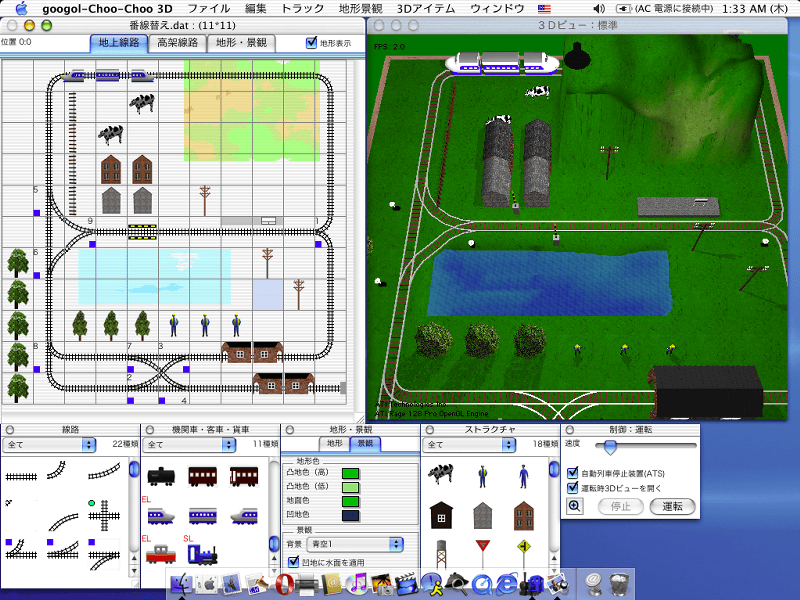Open the Trash in the Dock
The height and width of the screenshot is (600, 800).
coord(619,584)
